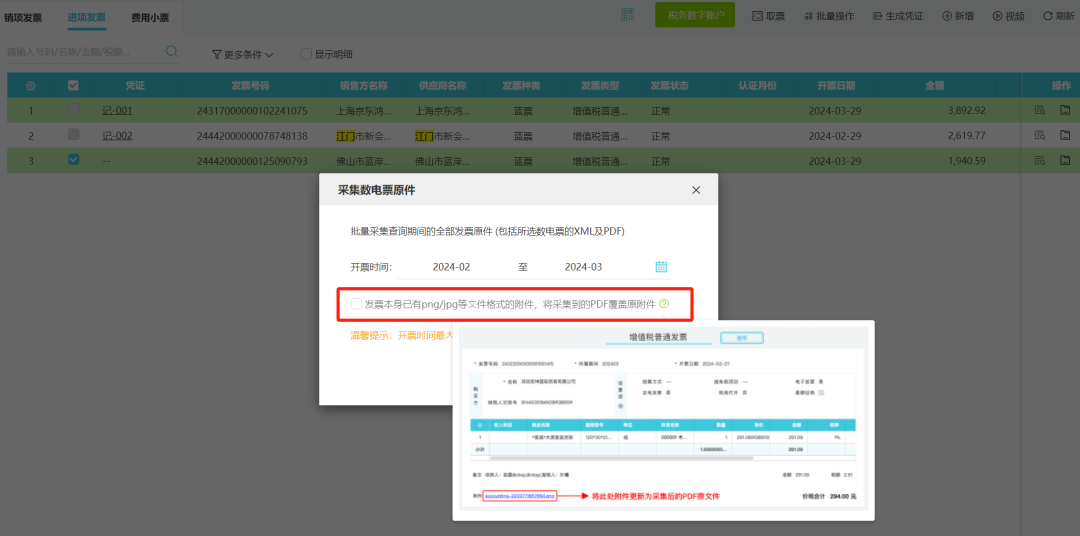View invoice details for row 3,892.92
The width and height of the screenshot is (1080, 536).
point(1040,110)
